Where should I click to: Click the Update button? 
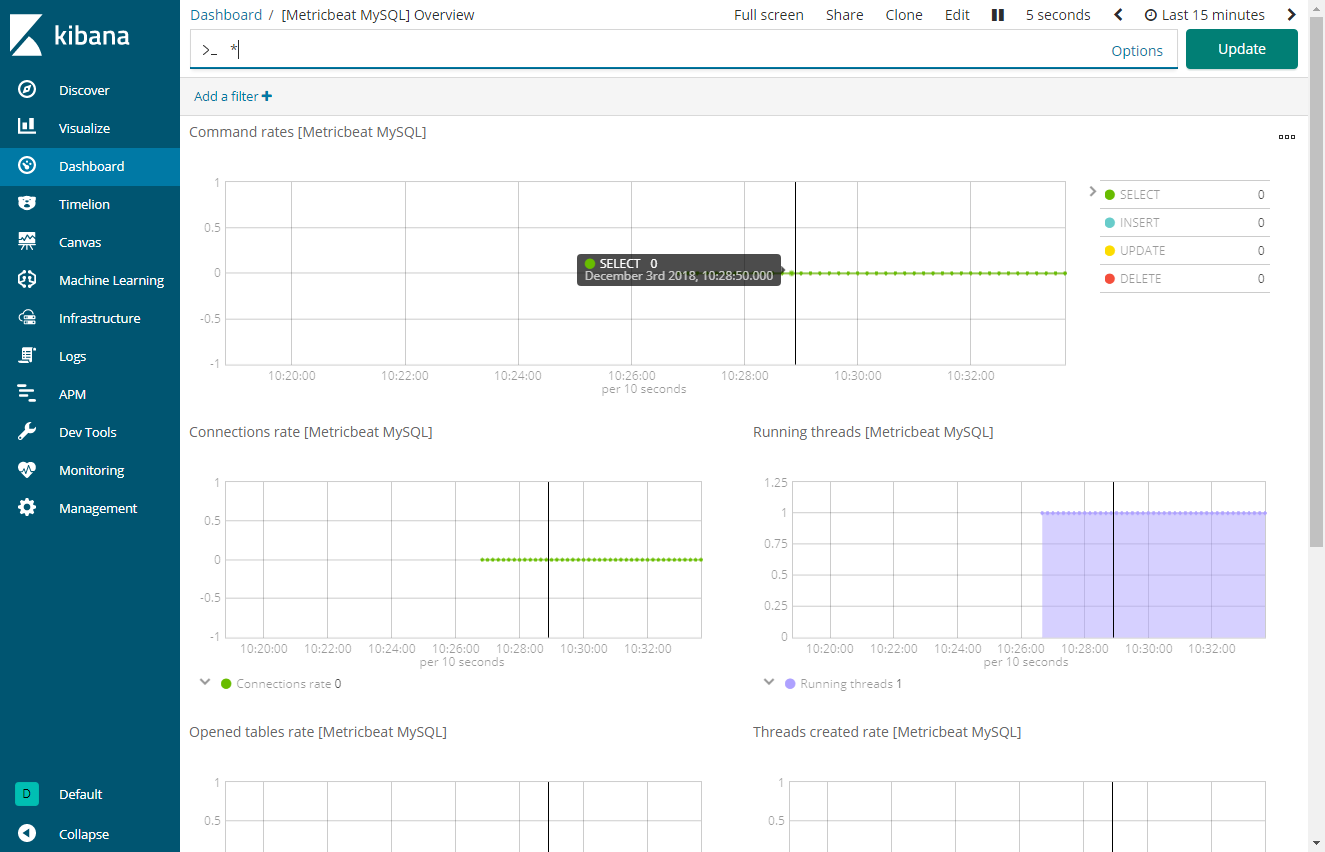pos(1242,49)
